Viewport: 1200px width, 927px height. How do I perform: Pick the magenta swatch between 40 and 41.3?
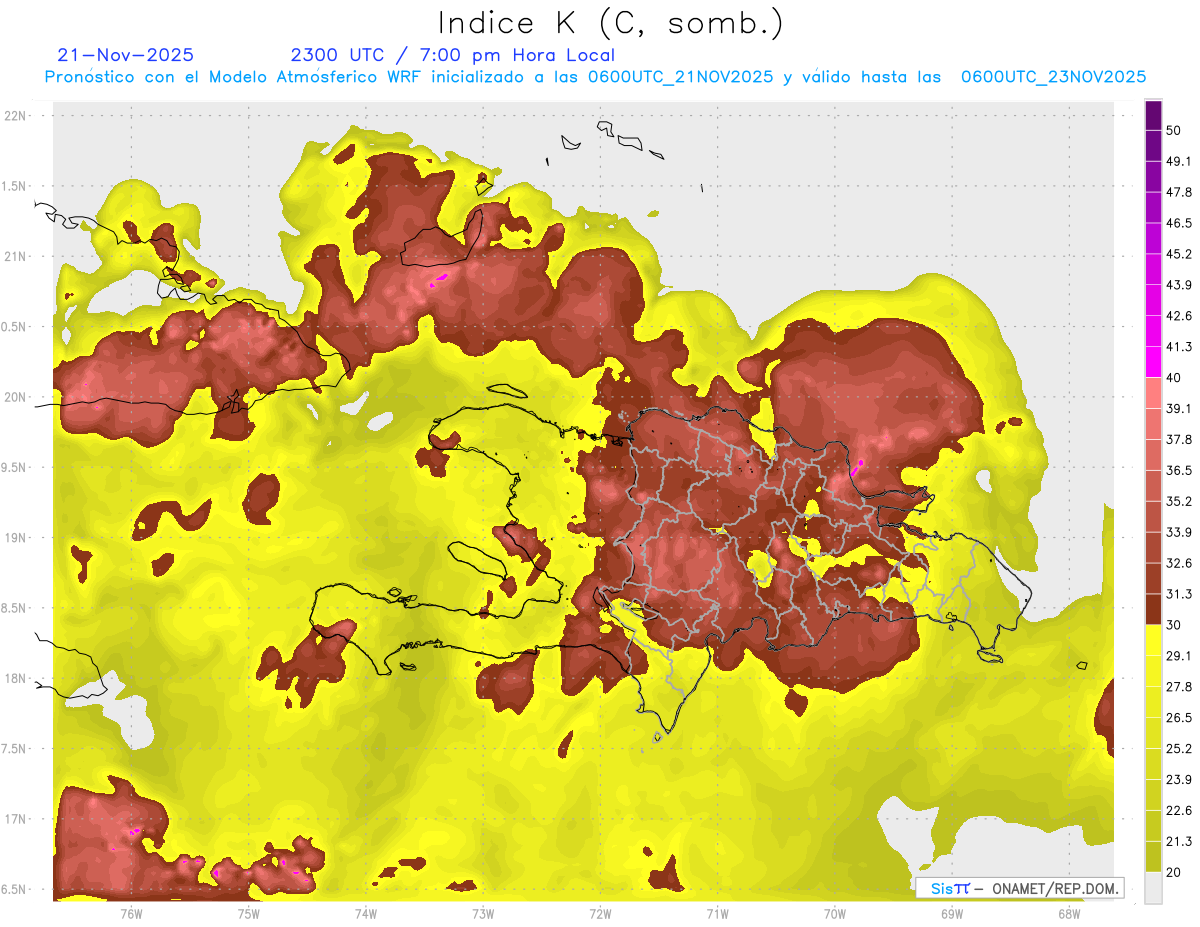click(1153, 362)
